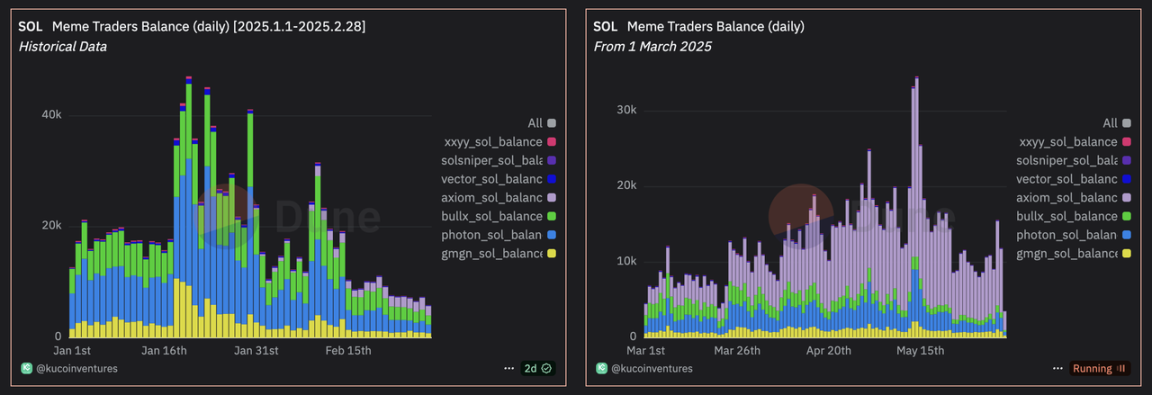The image size is (1152, 395).
Task: Toggle vector_sol series in right chart legend
Action: pyautogui.click(x=1075, y=179)
